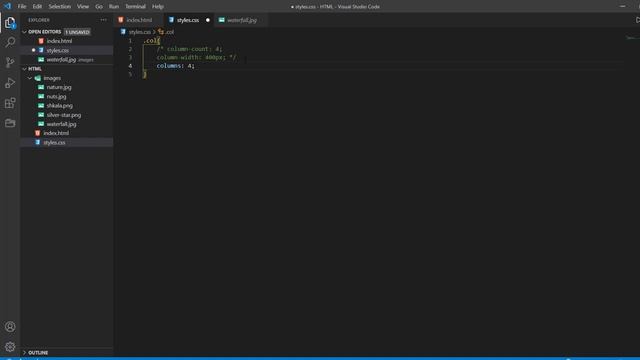Open shkala.png in the images folder
Viewport: 640px width, 360px height.
60,106
